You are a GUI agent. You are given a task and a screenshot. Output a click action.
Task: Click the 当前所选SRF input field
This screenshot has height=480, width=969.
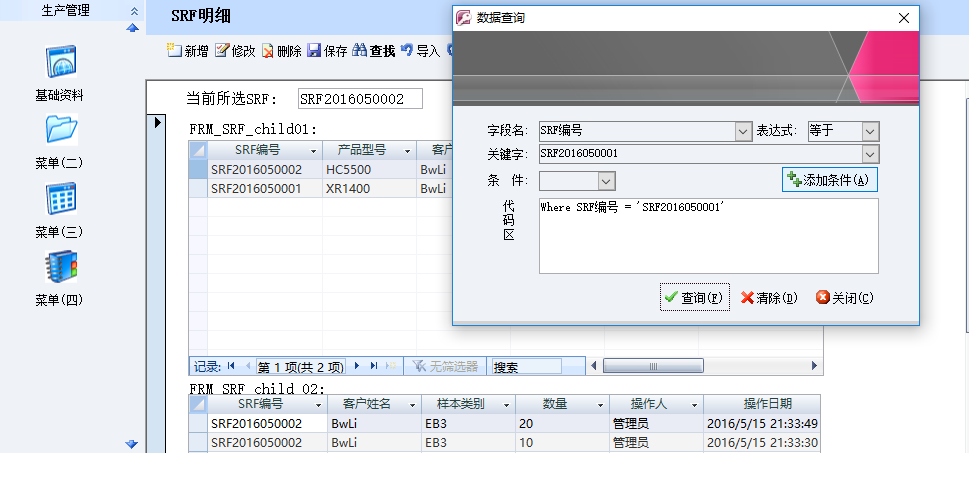pyautogui.click(x=360, y=99)
